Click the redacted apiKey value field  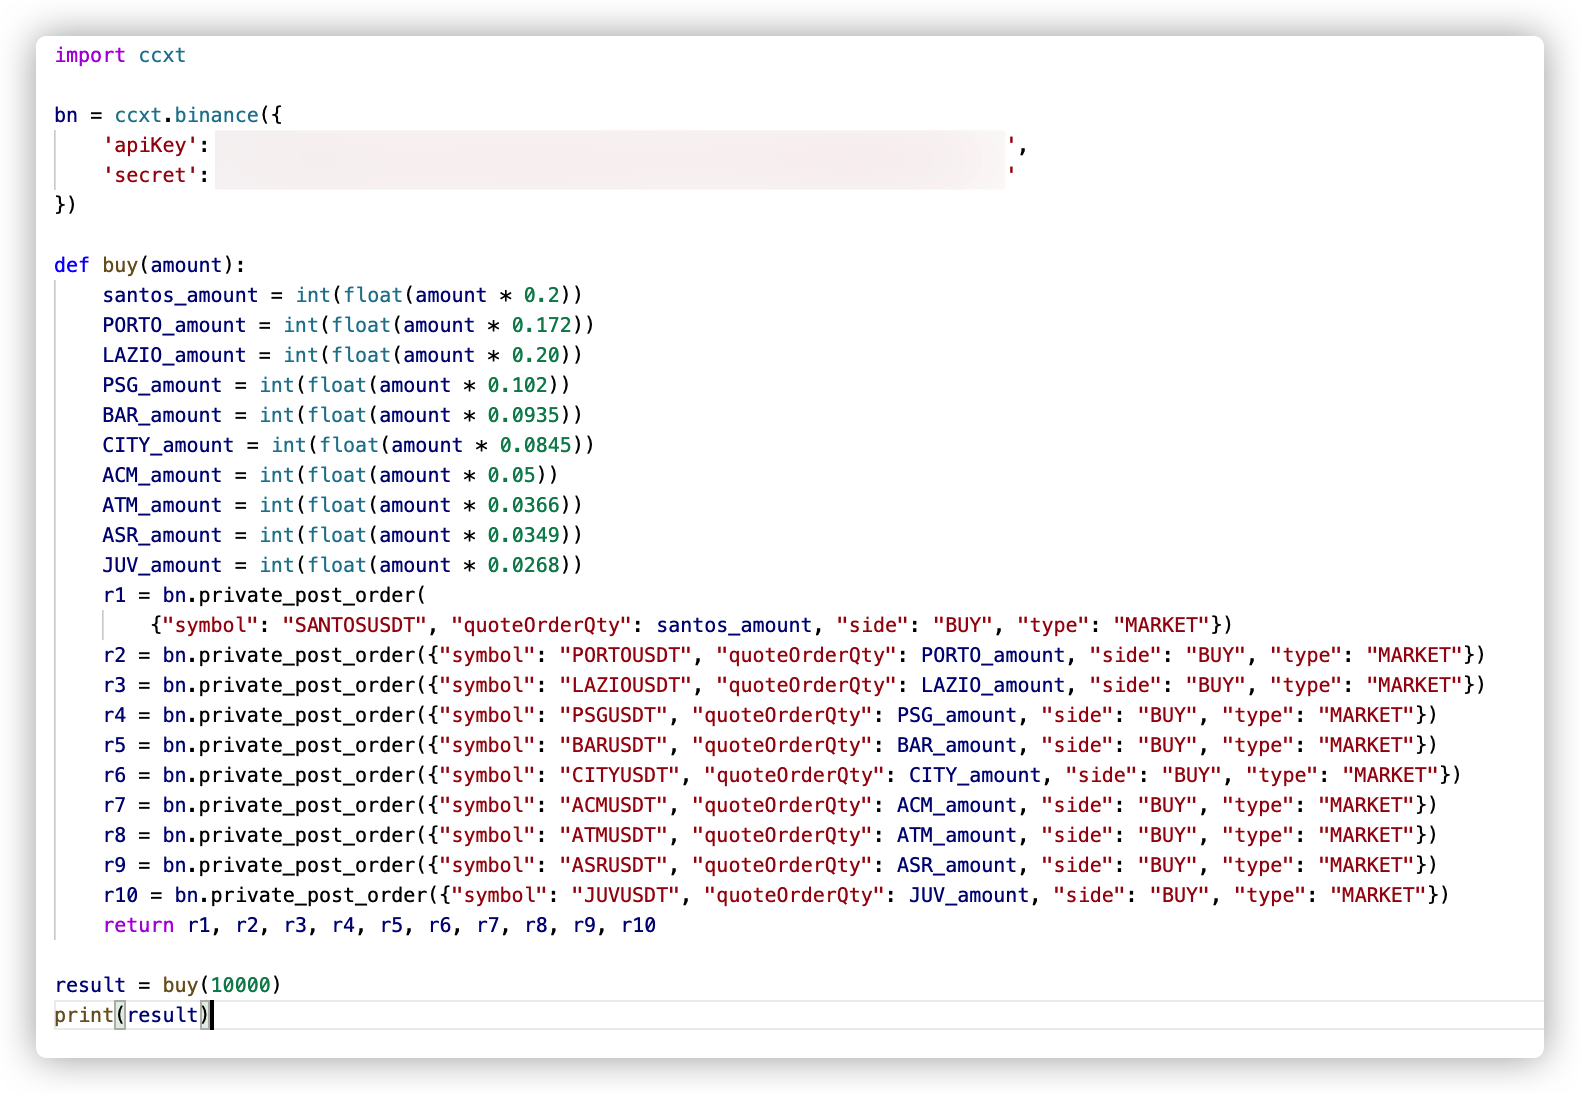click(610, 145)
